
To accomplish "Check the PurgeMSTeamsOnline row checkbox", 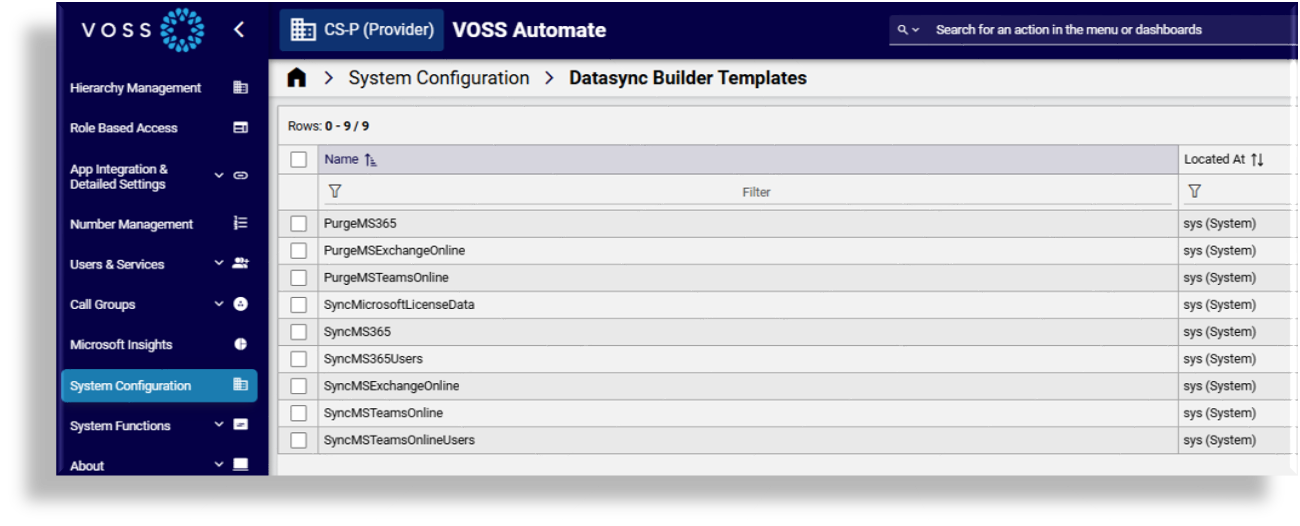I will click(298, 278).
